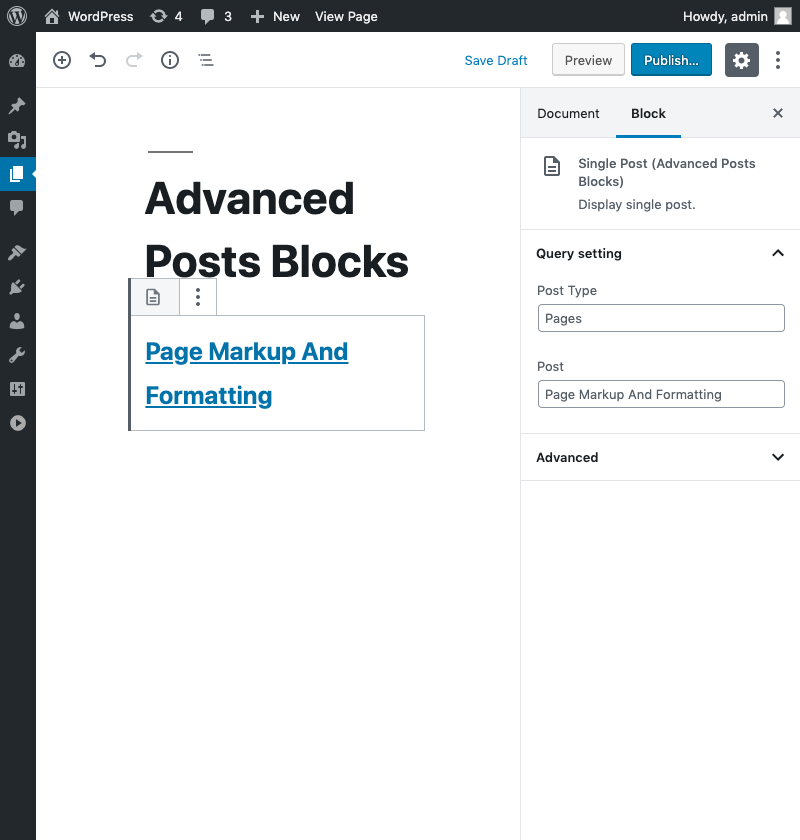The height and width of the screenshot is (840, 800).
Task: Open Tools wrench icon in sidebar
Action: (x=17, y=355)
